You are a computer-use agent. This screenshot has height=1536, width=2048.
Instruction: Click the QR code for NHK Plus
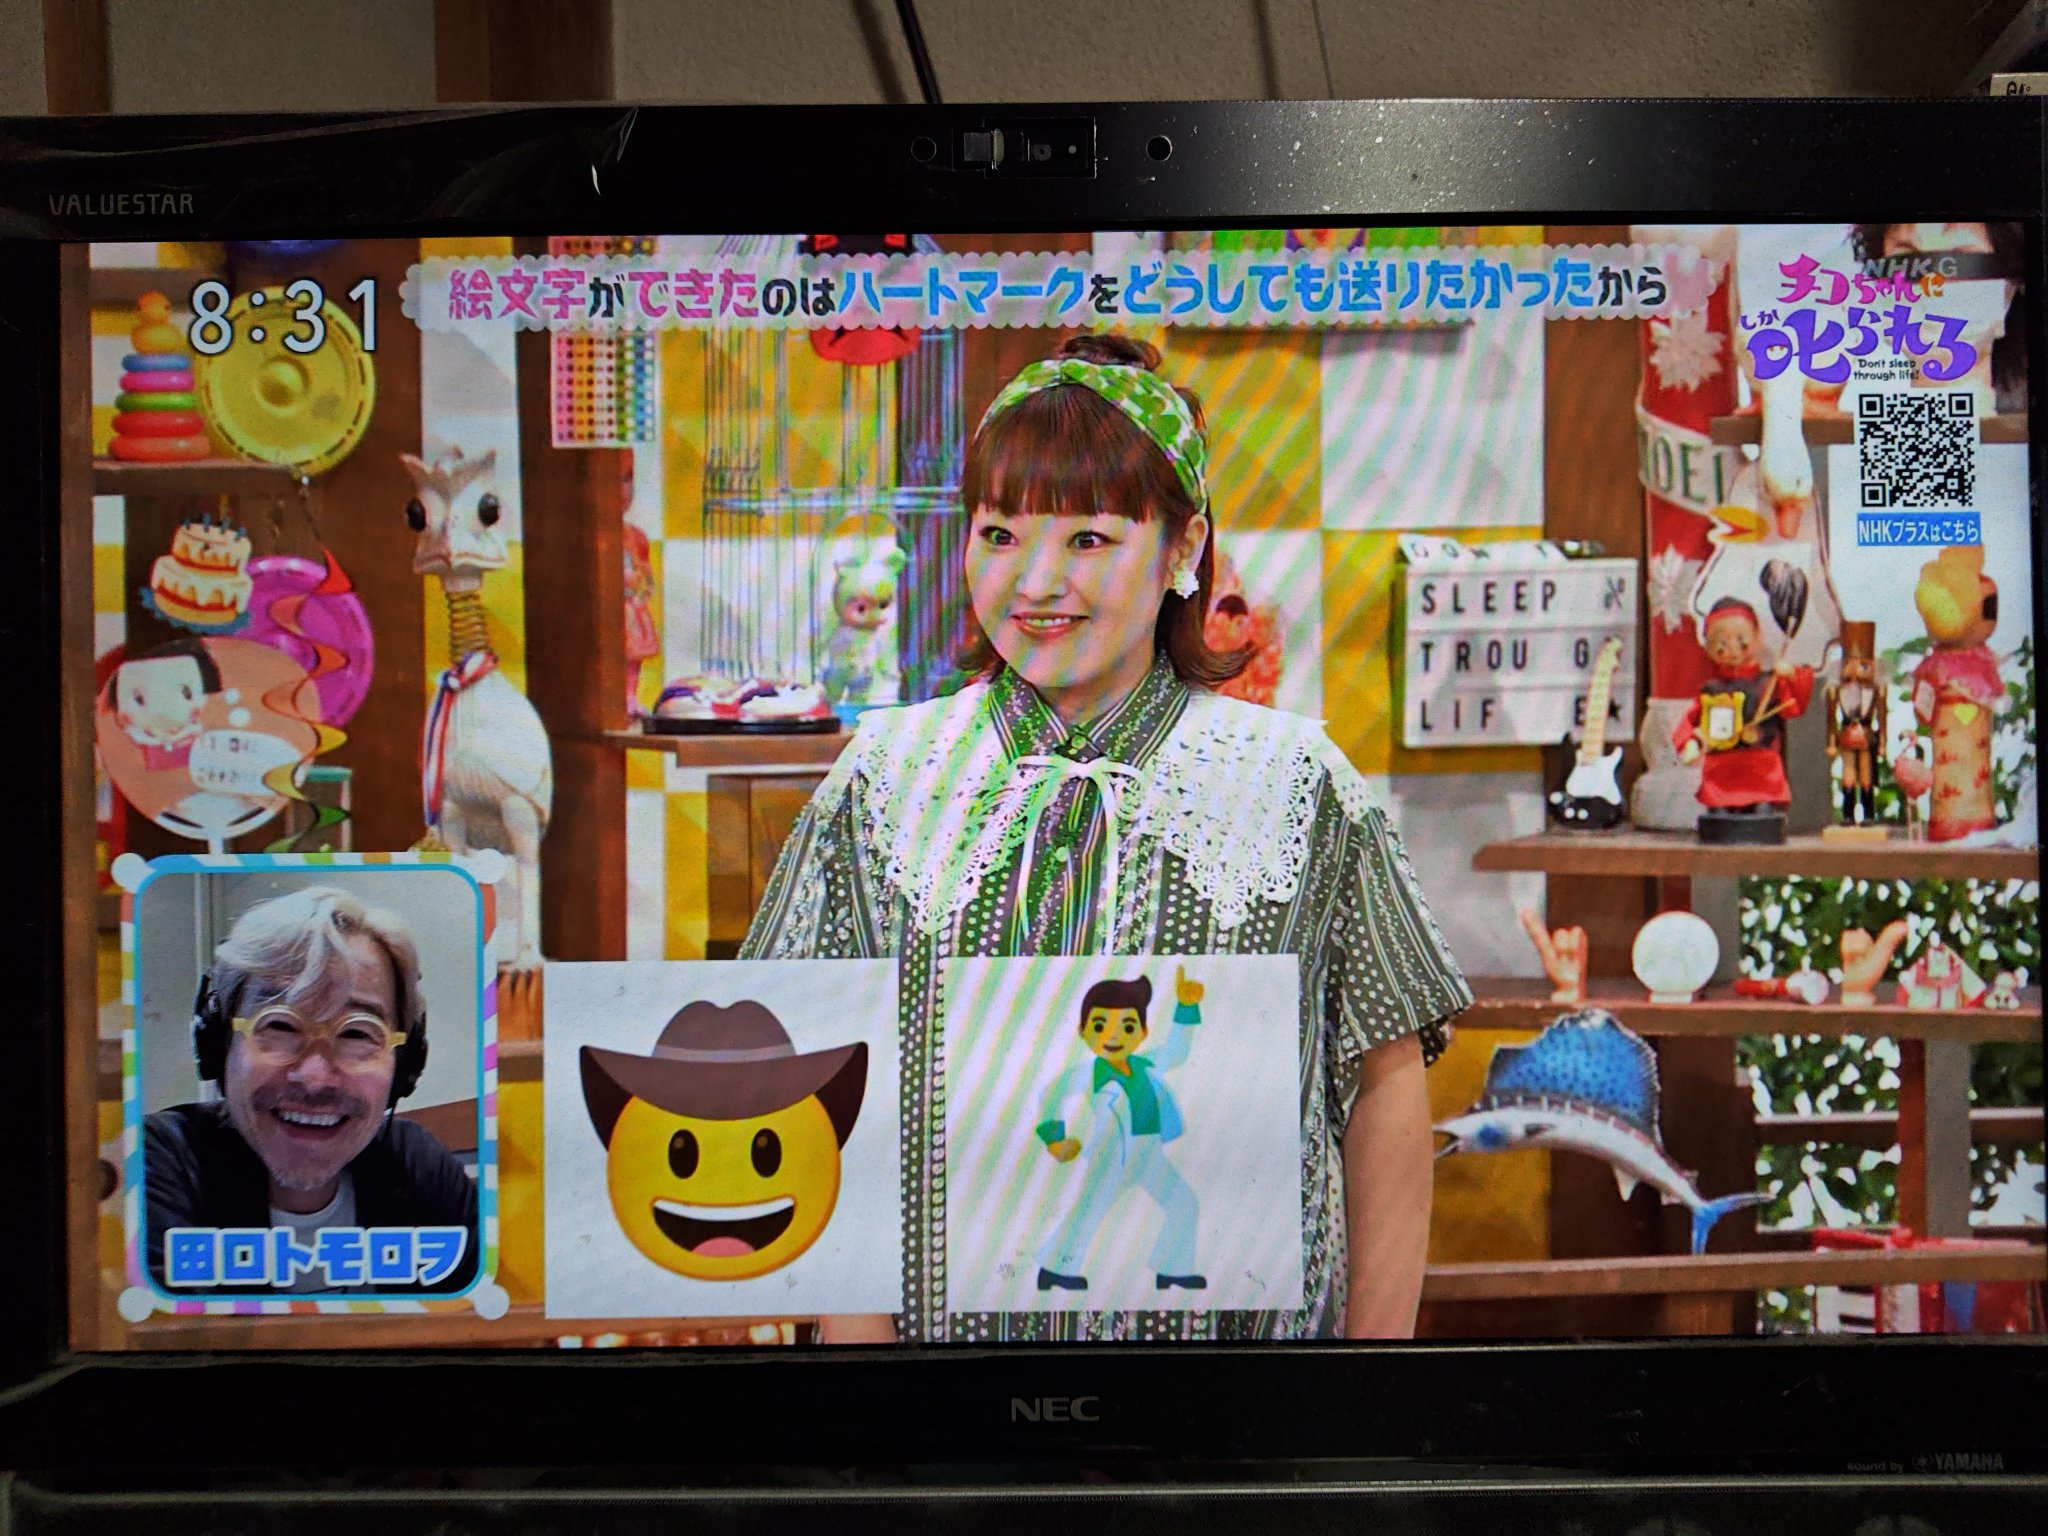pos(1919,451)
